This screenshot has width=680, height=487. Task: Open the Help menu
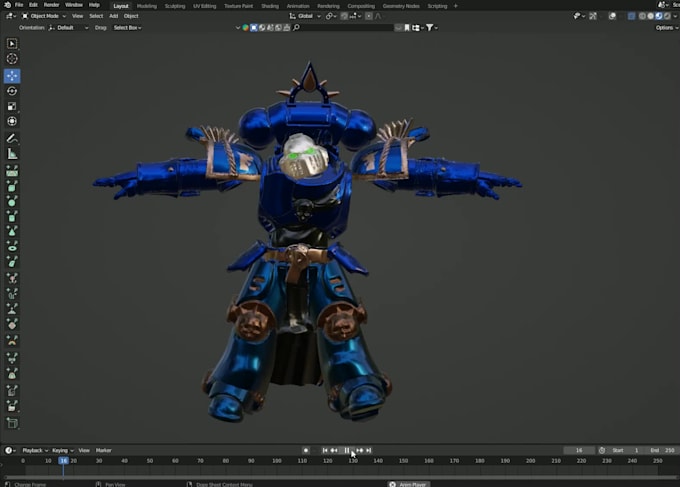pyautogui.click(x=94, y=5)
